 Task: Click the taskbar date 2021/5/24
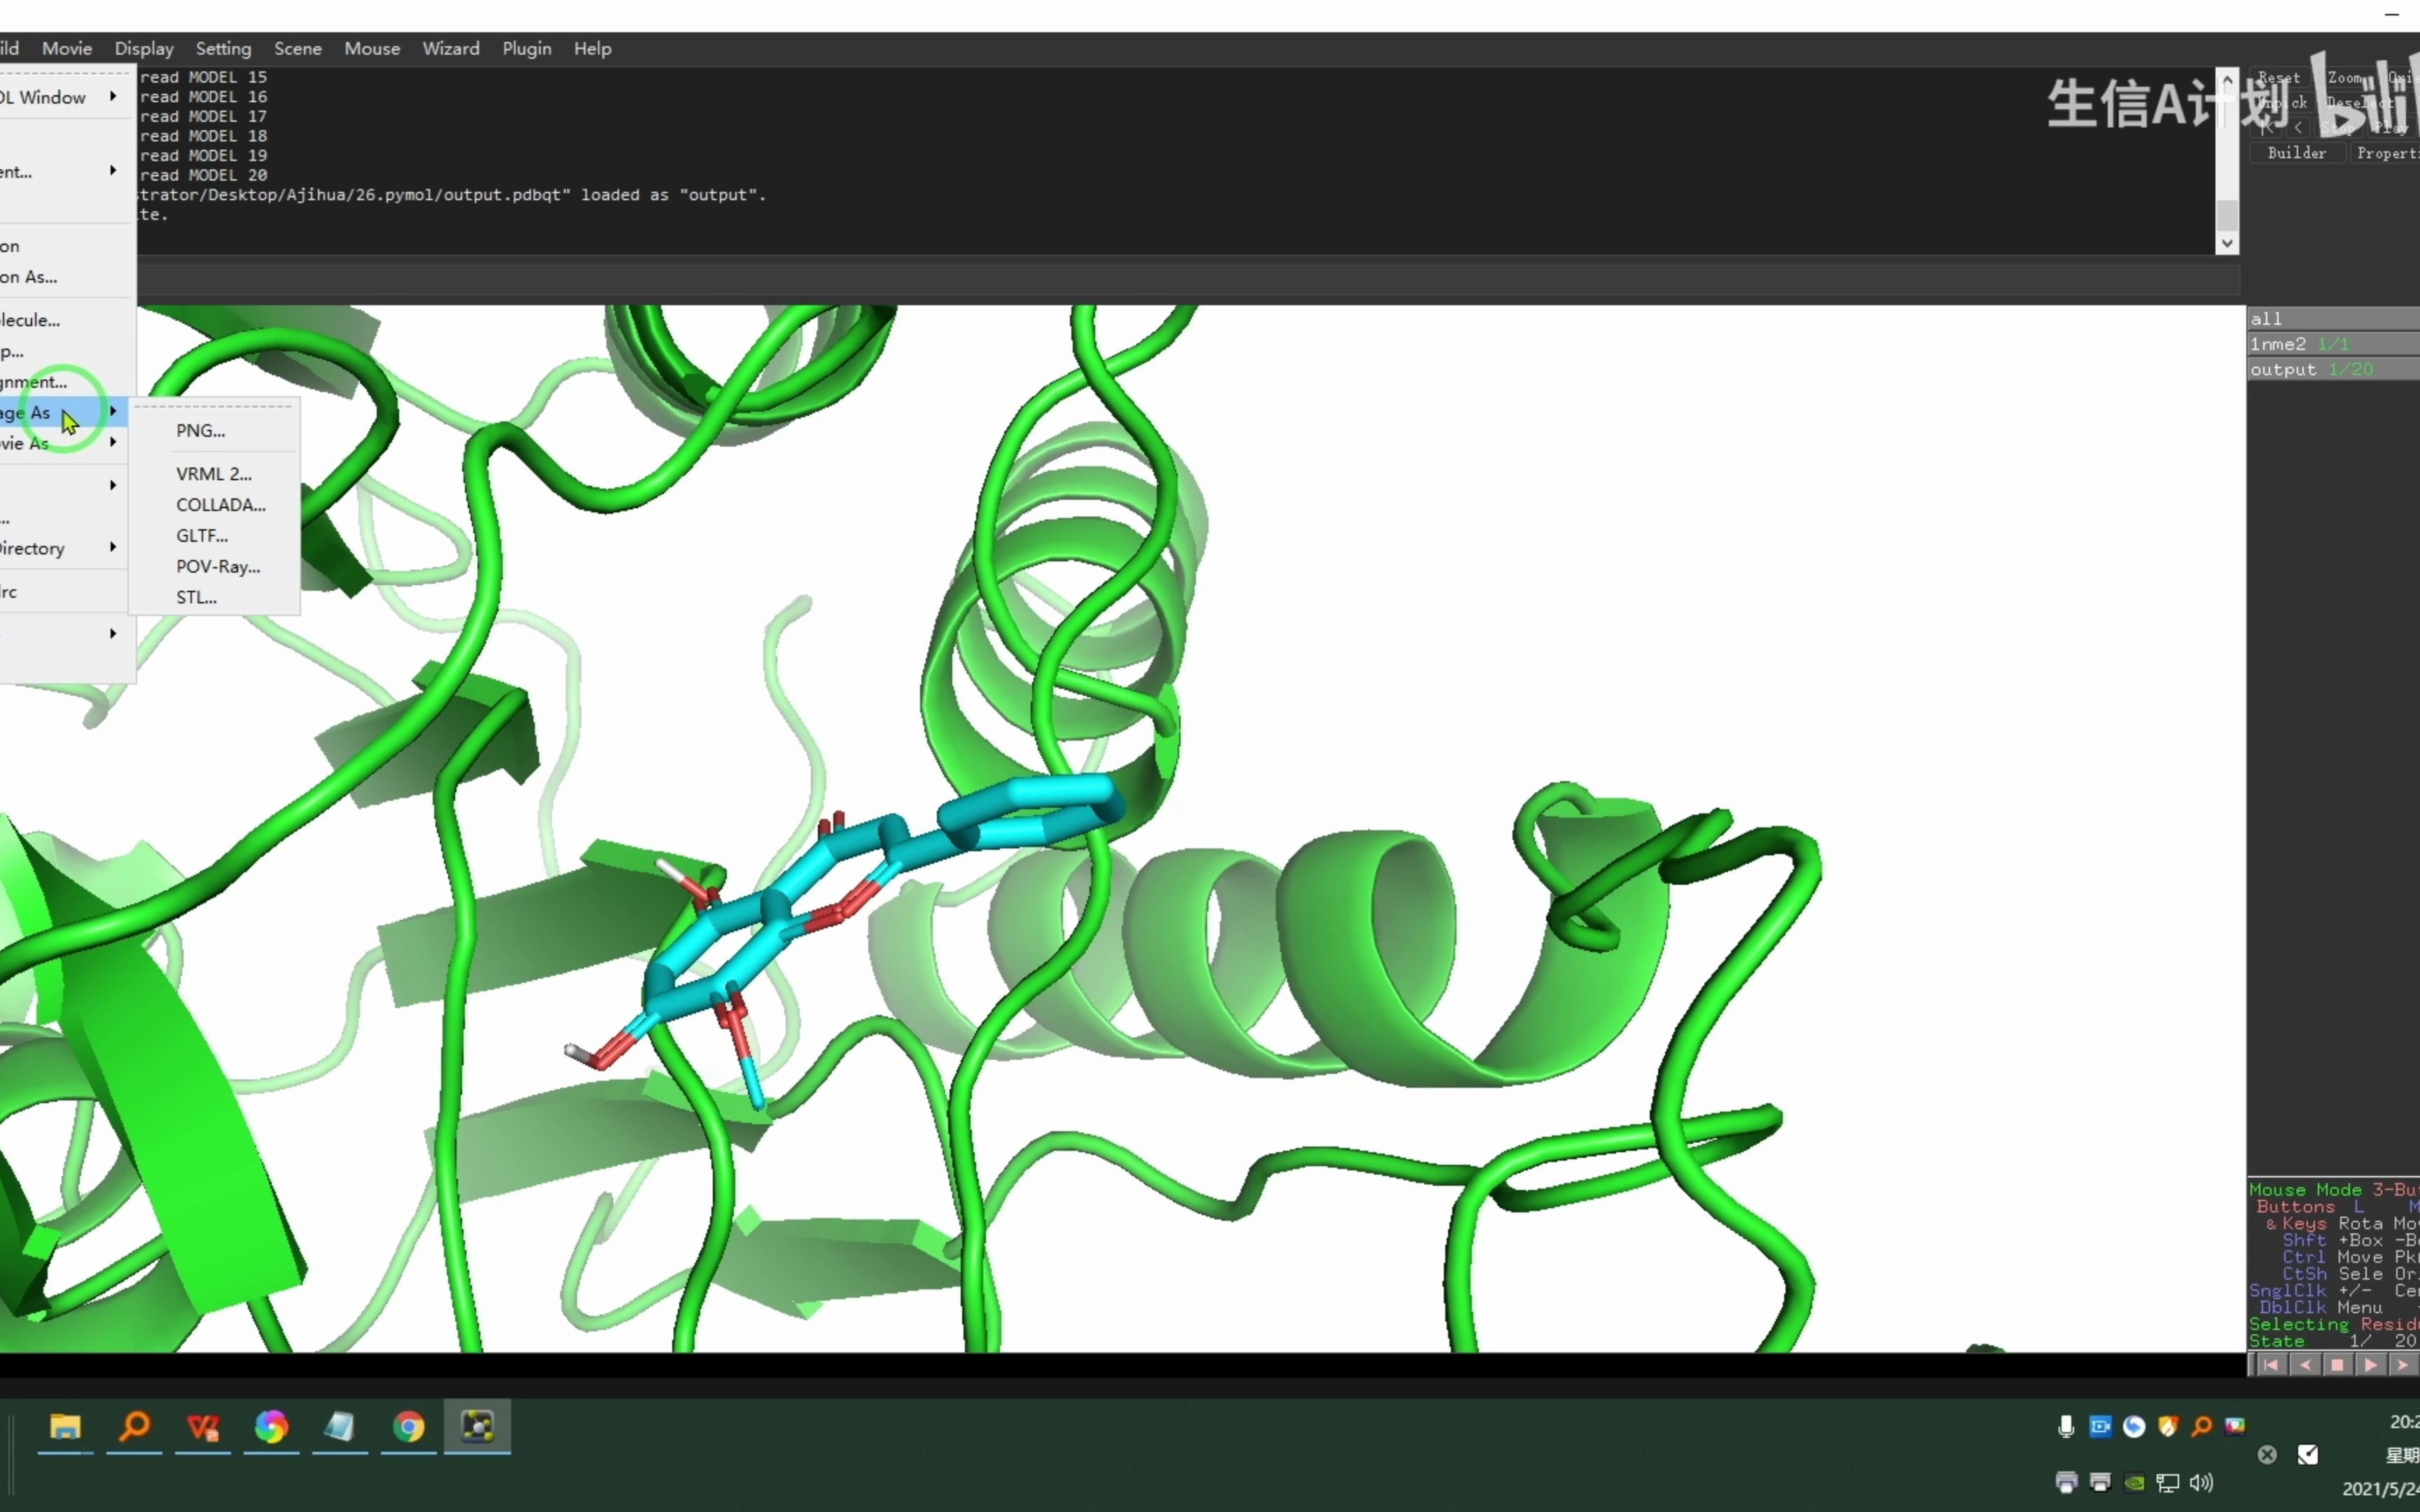pyautogui.click(x=2381, y=1489)
